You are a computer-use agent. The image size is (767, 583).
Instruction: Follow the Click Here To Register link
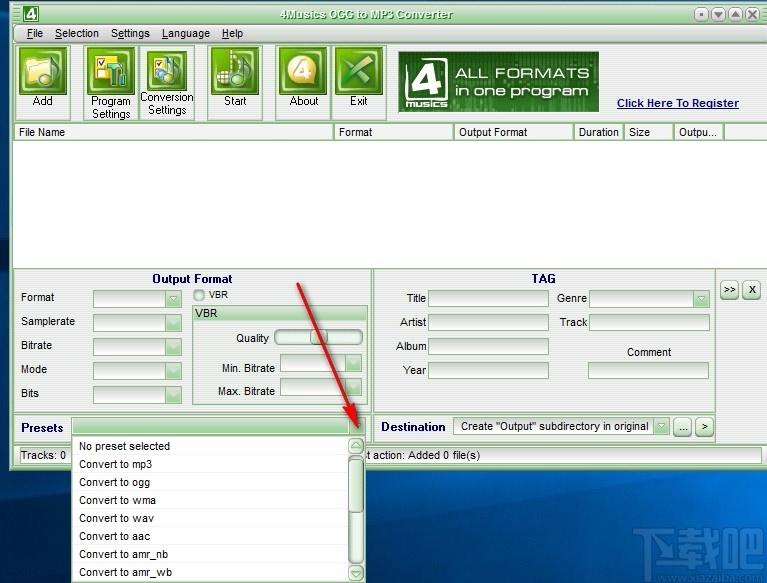pyautogui.click(x=677, y=103)
